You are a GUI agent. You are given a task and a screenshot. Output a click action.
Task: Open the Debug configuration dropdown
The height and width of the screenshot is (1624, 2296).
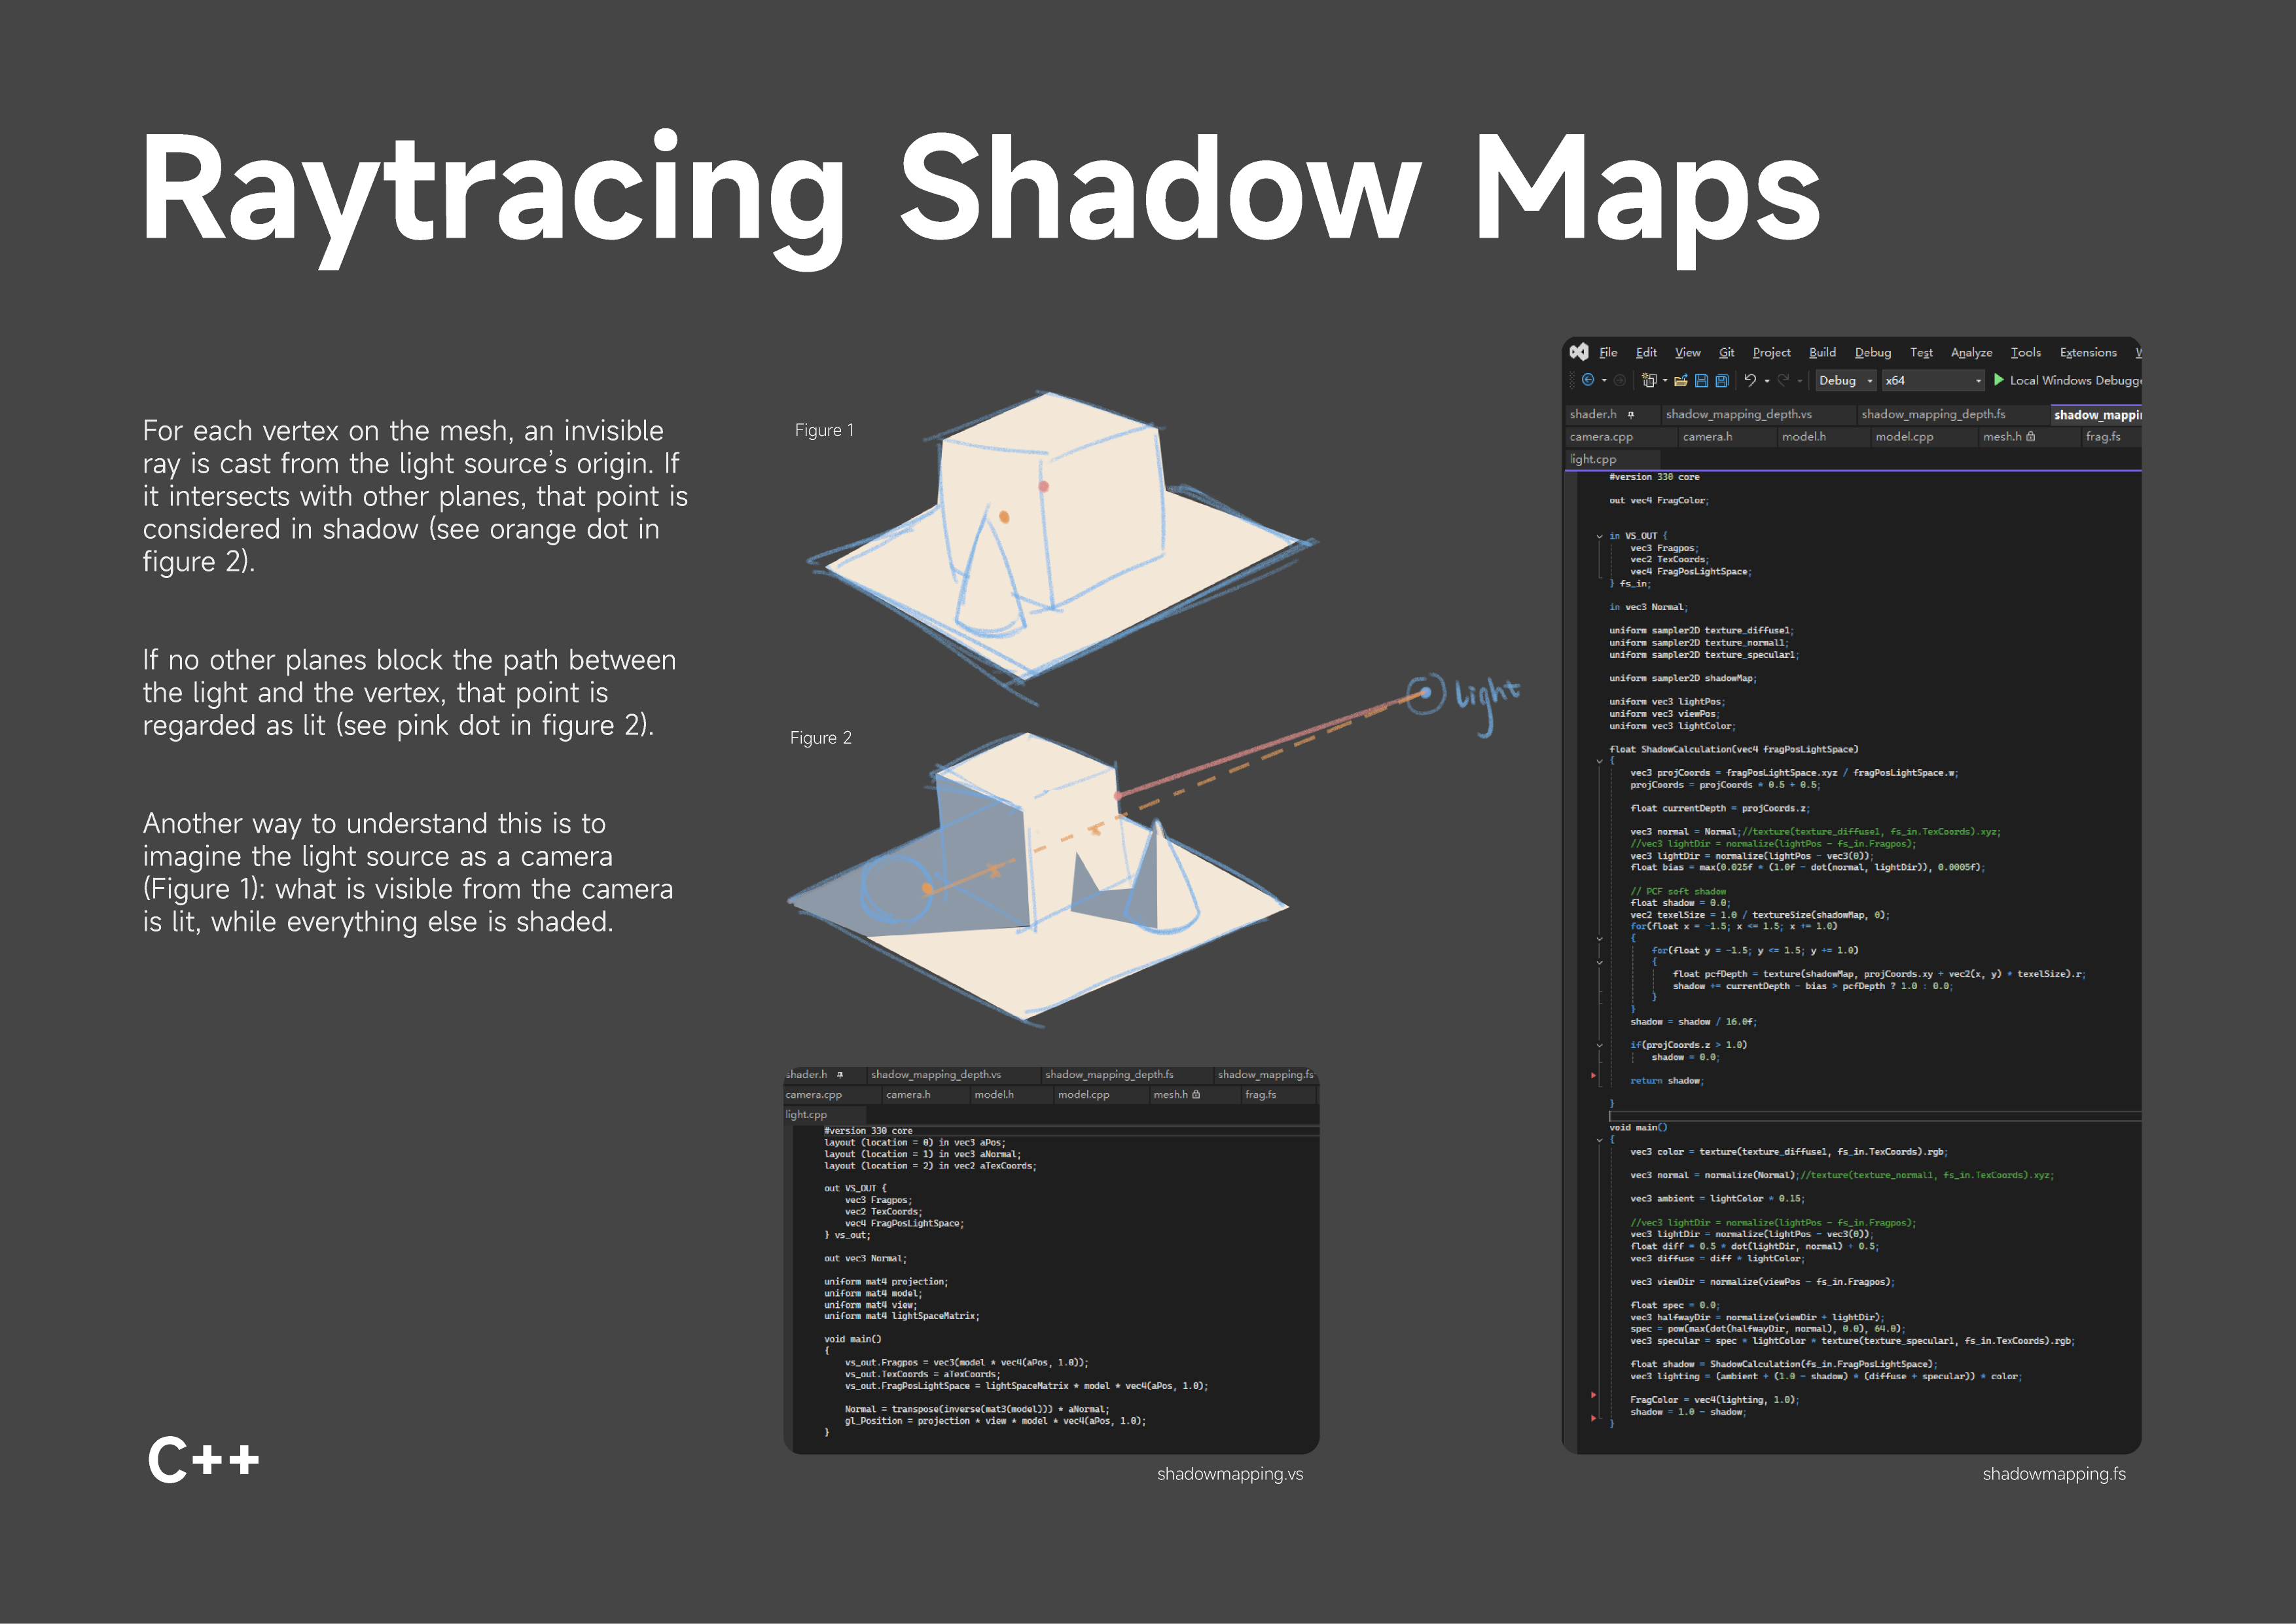1869,381
